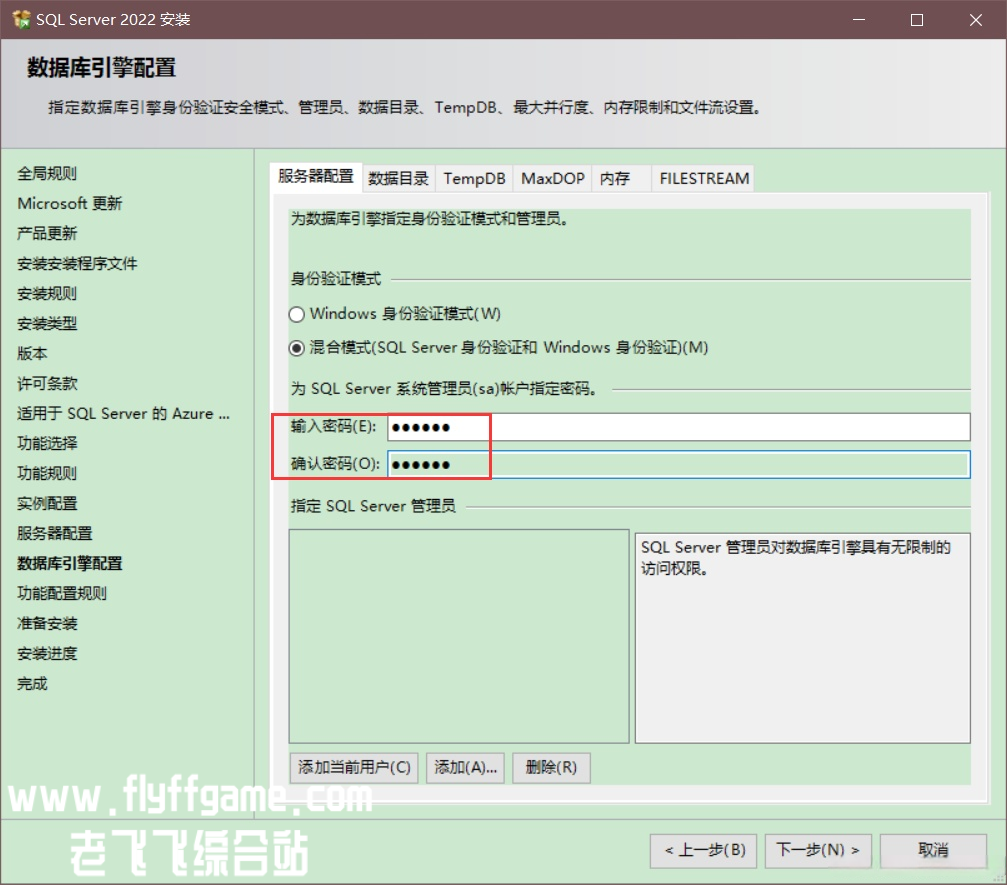Click 添加当前用户(C) button
1007x885 pixels.
tap(354, 767)
